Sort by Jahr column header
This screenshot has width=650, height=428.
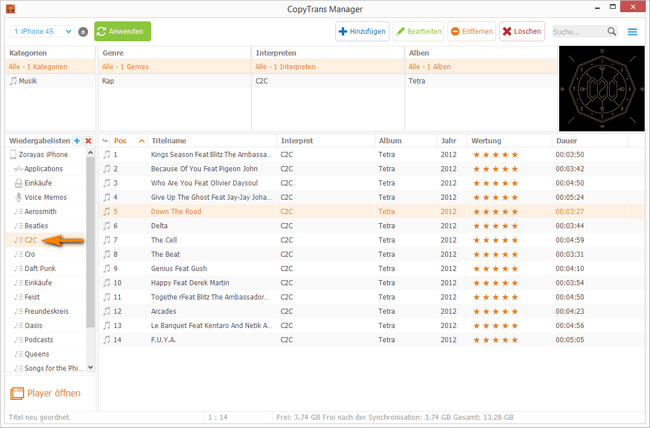(452, 141)
